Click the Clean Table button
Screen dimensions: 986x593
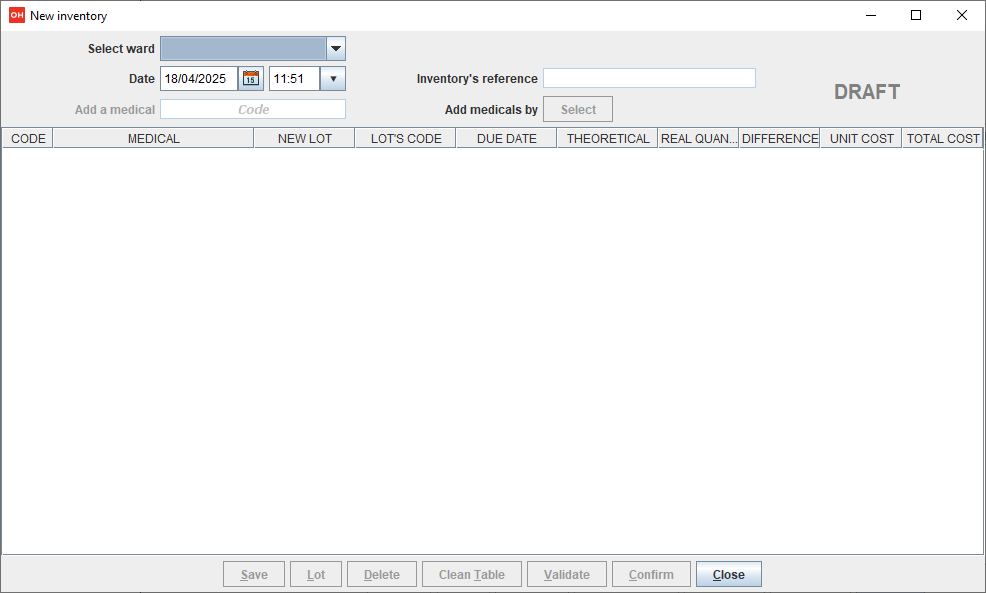(x=472, y=575)
